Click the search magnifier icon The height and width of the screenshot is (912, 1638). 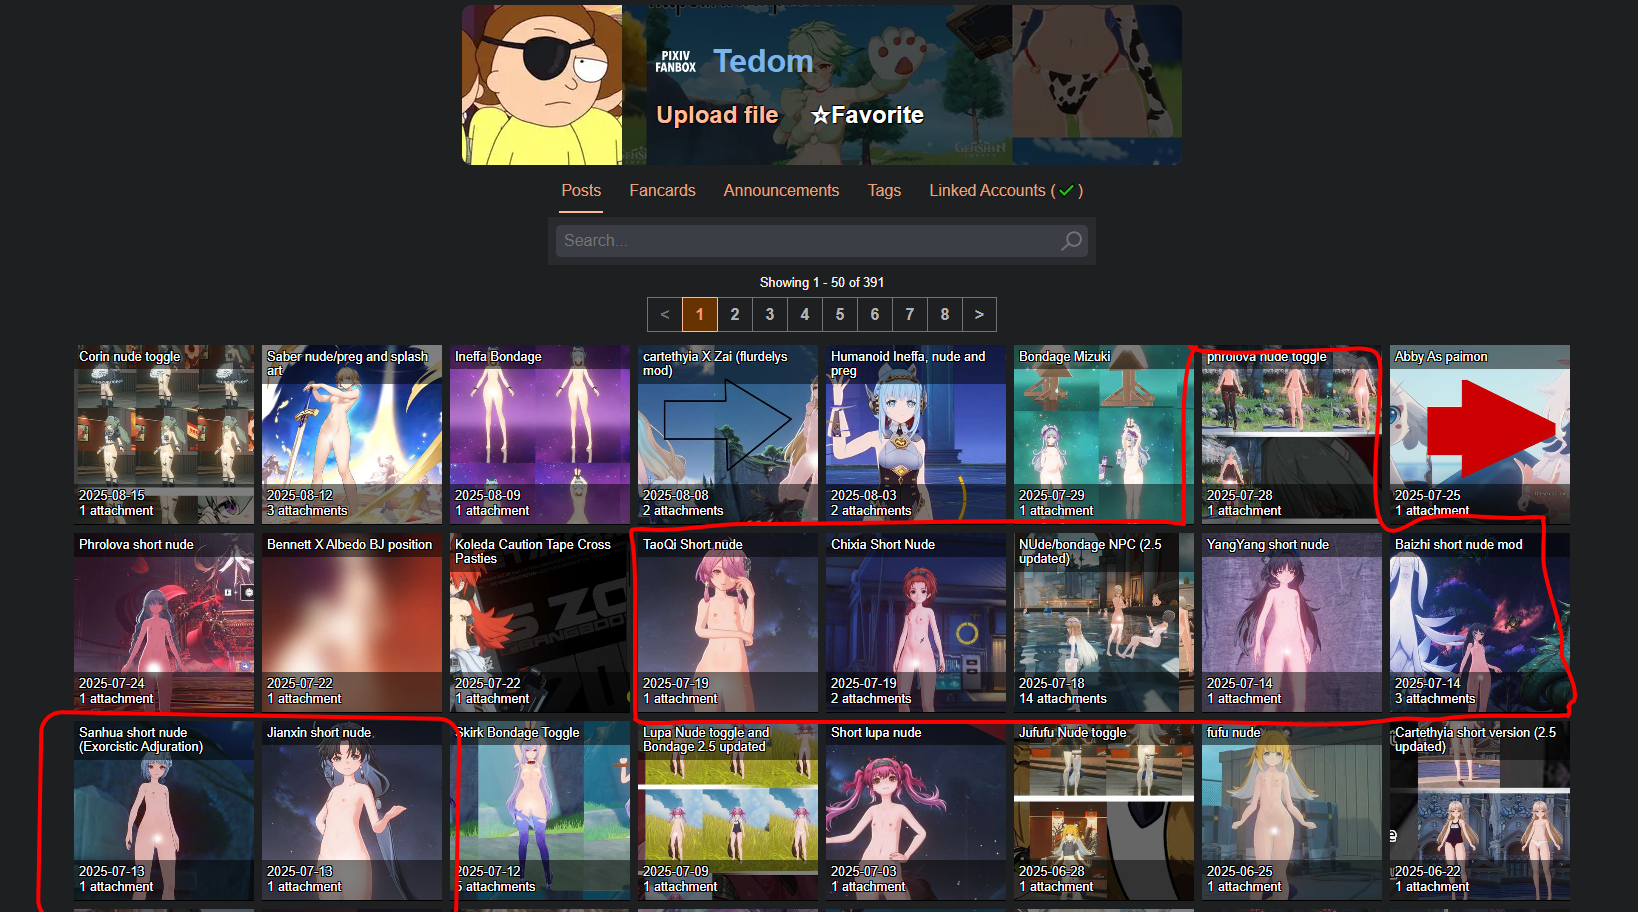pyautogui.click(x=1071, y=241)
